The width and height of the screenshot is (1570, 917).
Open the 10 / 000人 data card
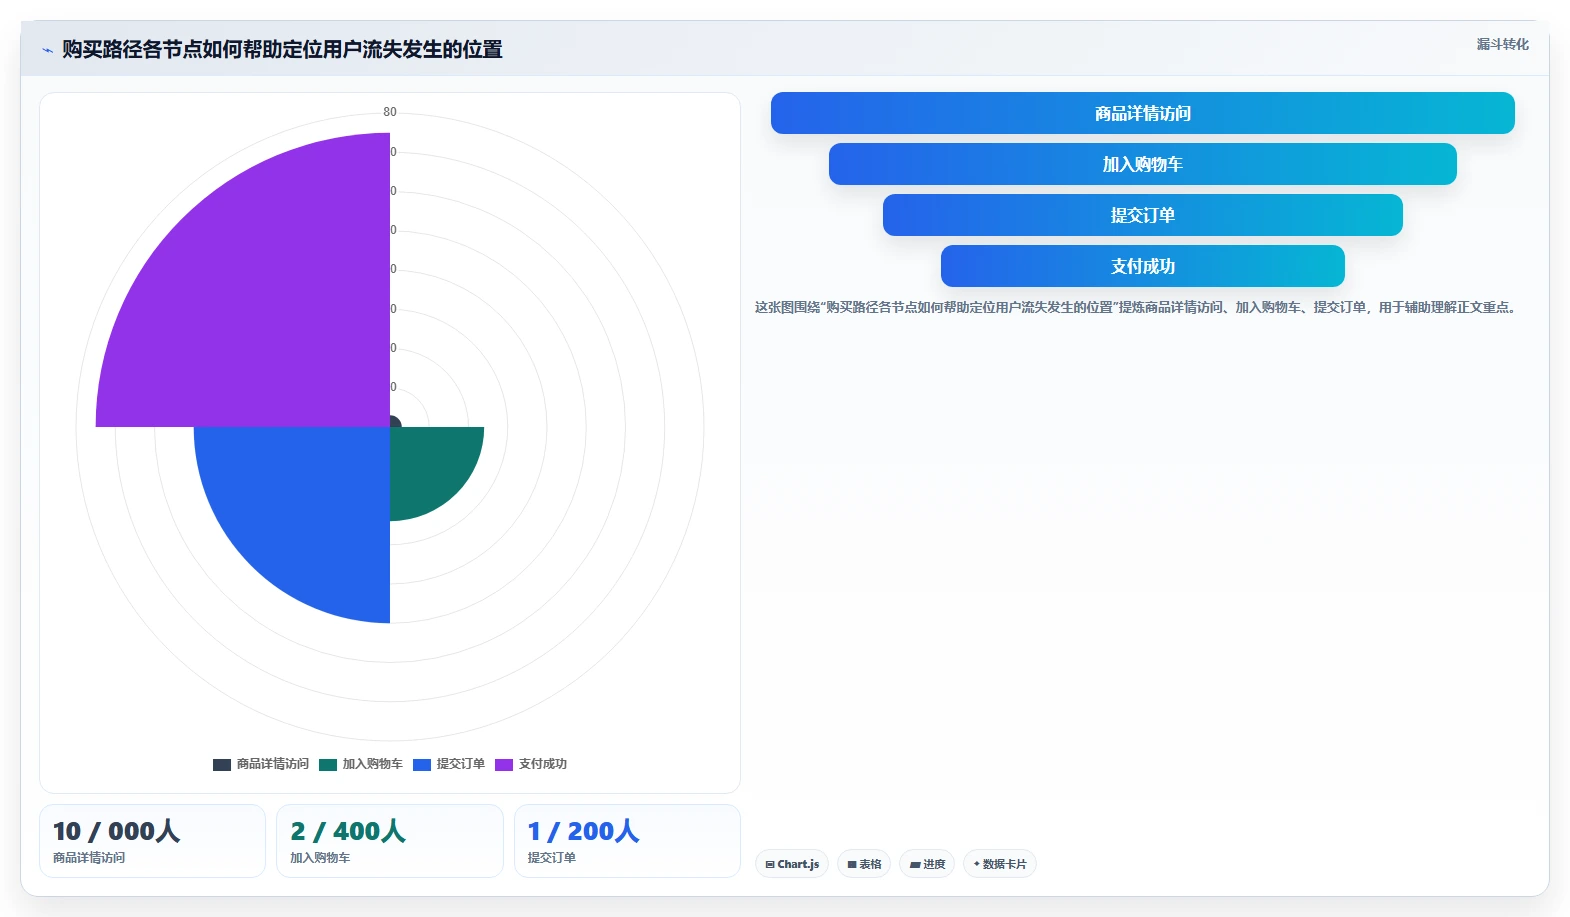pyautogui.click(x=152, y=841)
